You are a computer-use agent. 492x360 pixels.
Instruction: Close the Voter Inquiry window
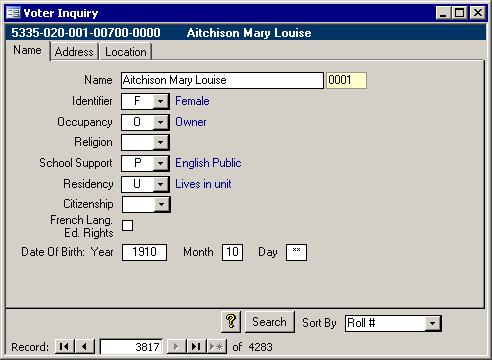[x=477, y=13]
